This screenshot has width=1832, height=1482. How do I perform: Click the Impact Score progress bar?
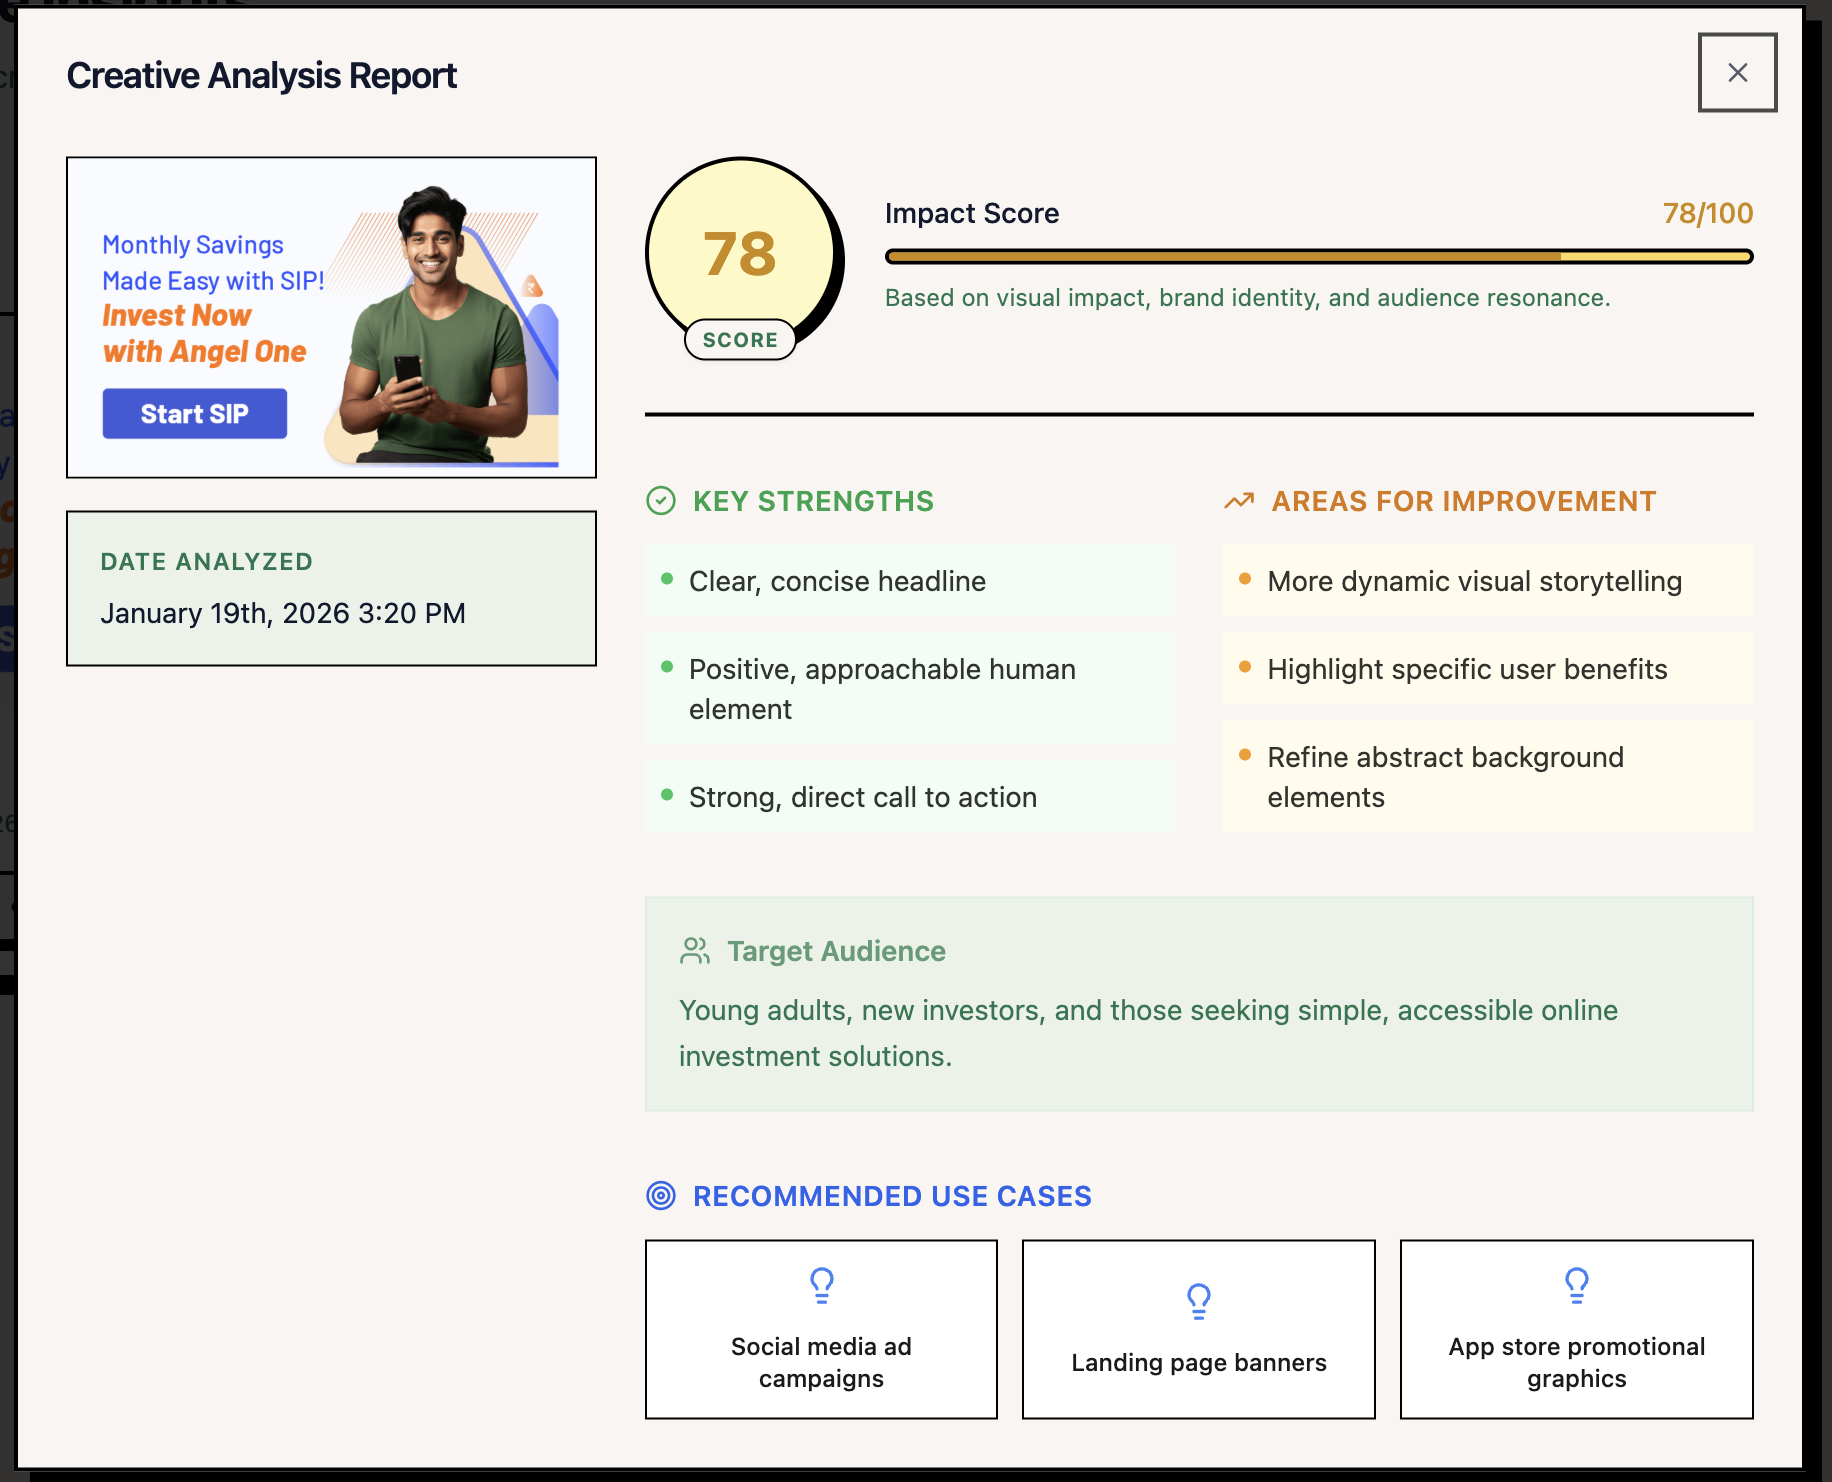[1317, 256]
